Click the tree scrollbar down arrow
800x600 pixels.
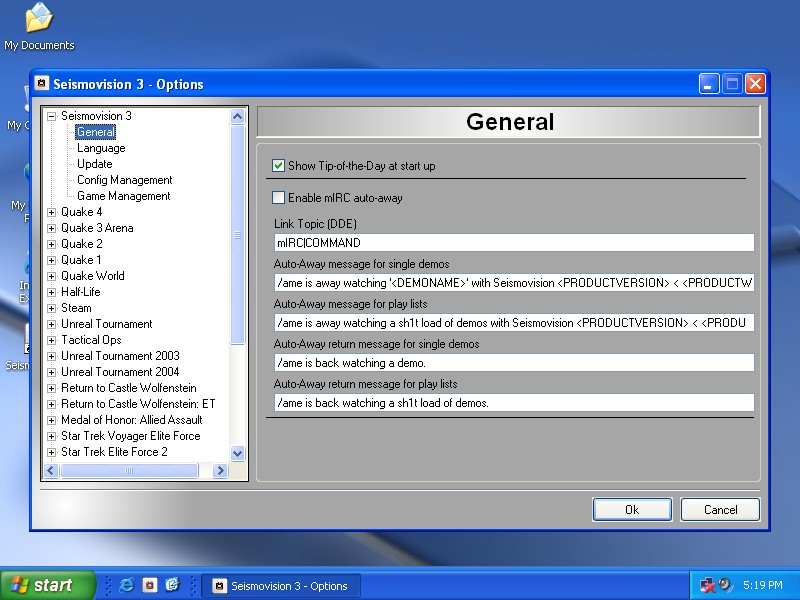[x=238, y=453]
